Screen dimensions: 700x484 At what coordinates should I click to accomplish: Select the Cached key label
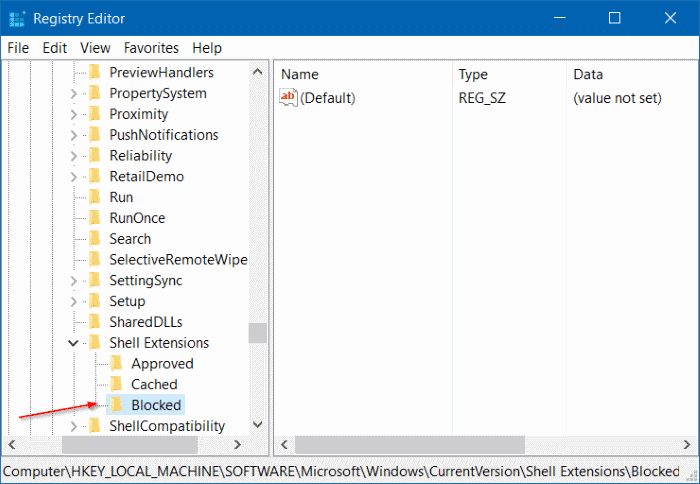coord(154,384)
